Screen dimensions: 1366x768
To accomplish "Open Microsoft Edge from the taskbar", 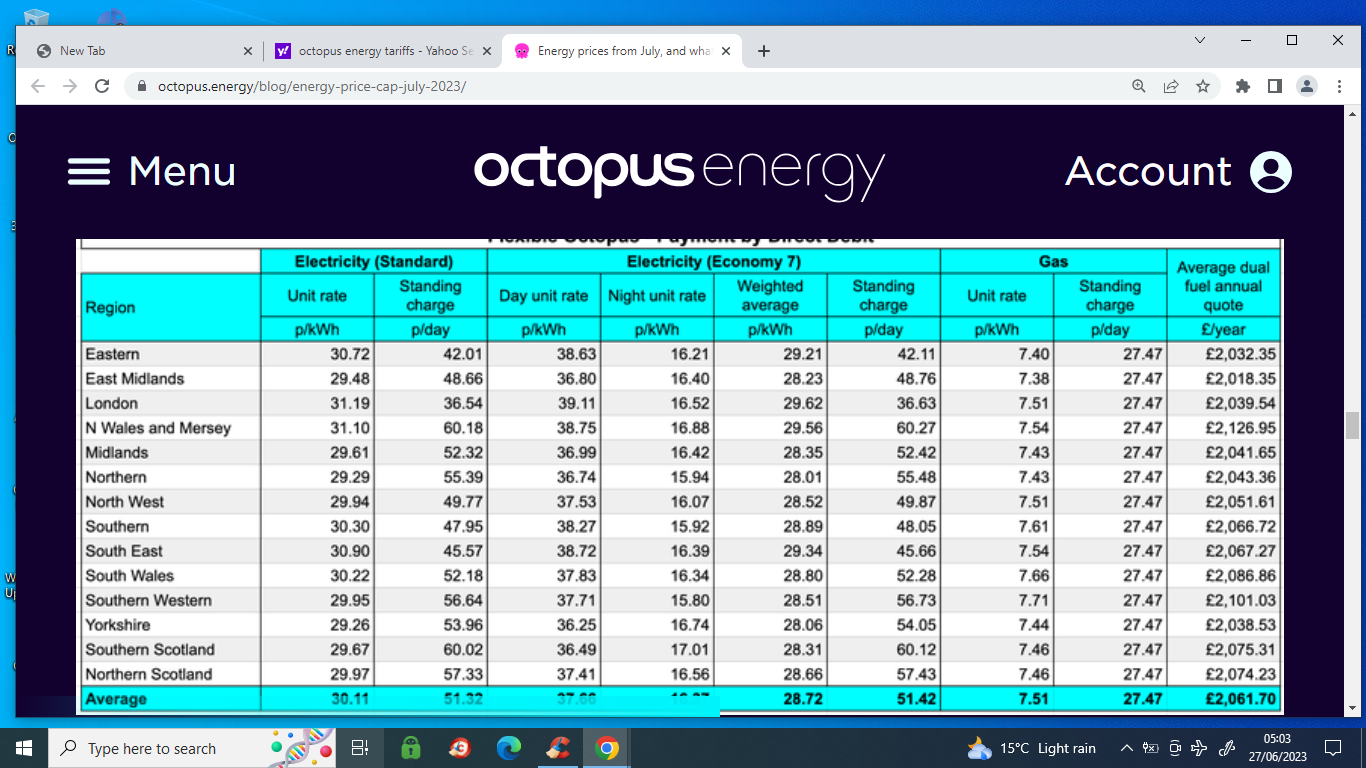I will [x=510, y=748].
